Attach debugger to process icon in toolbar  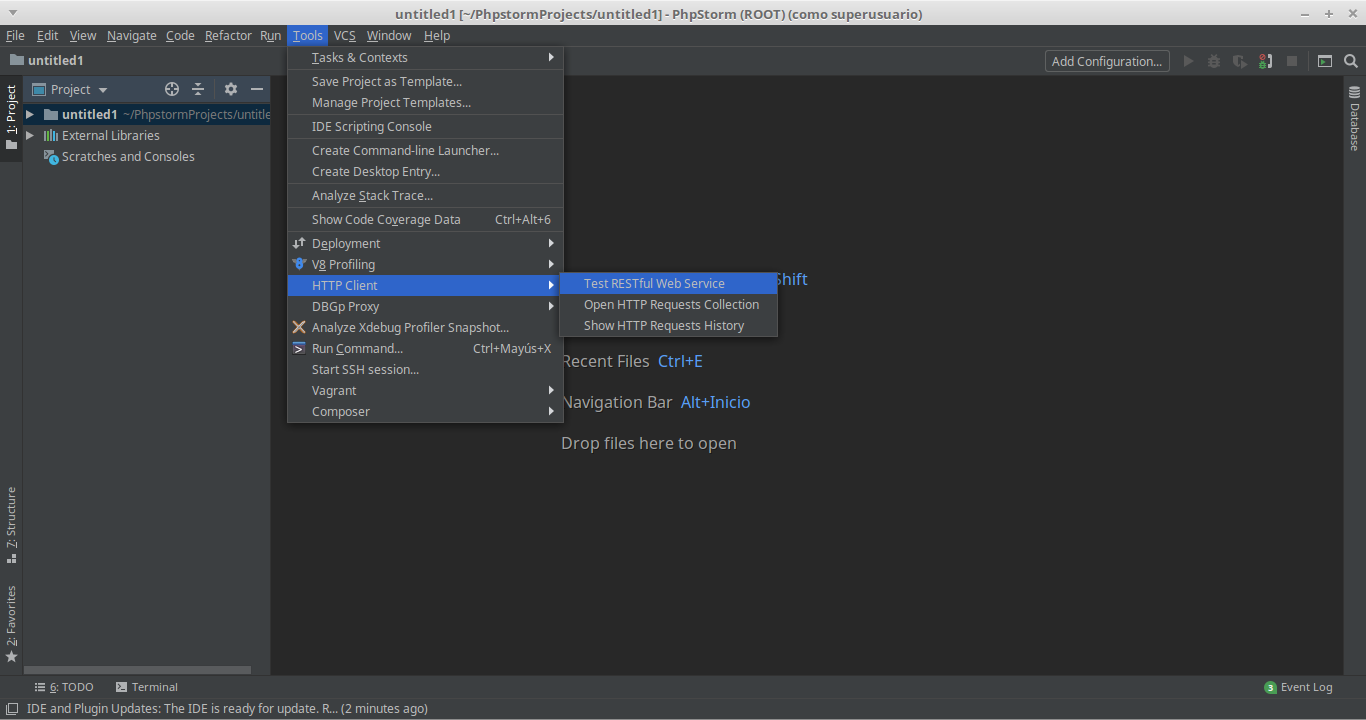(x=1265, y=60)
